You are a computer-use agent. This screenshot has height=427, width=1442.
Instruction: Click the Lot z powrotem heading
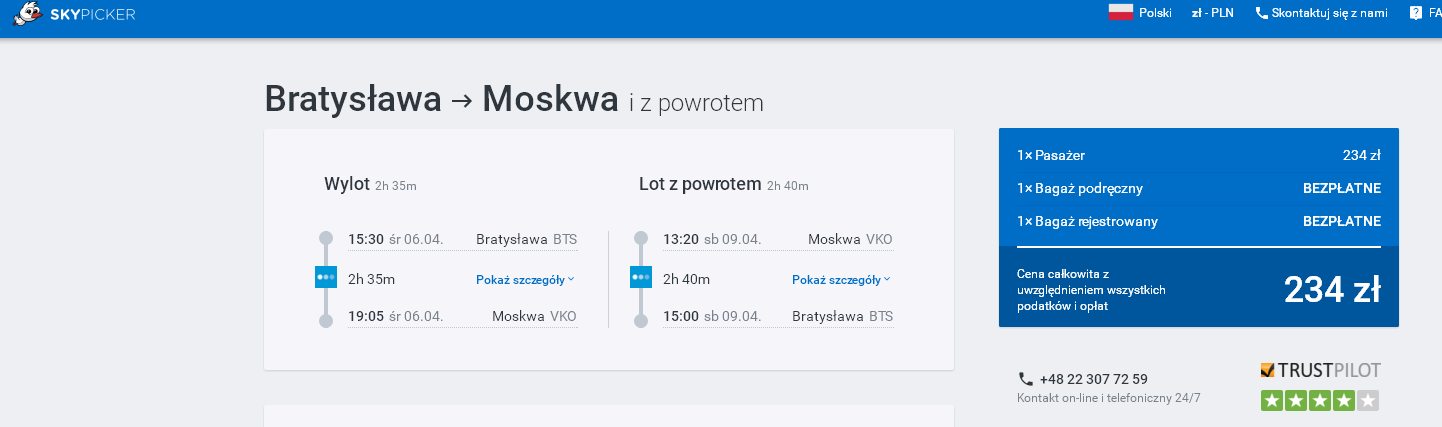[700, 184]
